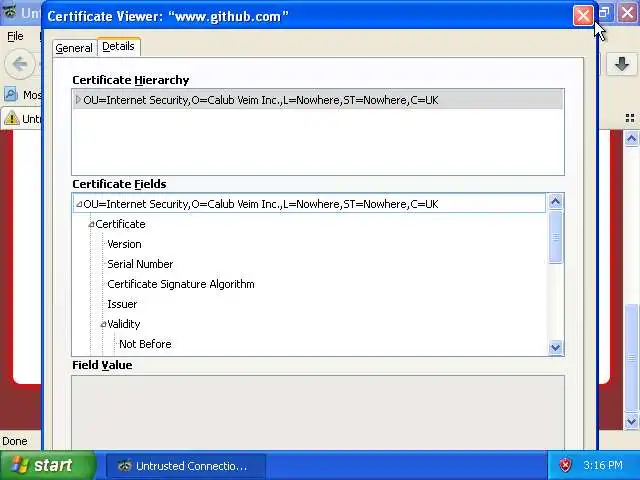Click the taskbar clock showing 3:16 PM
This screenshot has width=640, height=480.
coord(603,465)
